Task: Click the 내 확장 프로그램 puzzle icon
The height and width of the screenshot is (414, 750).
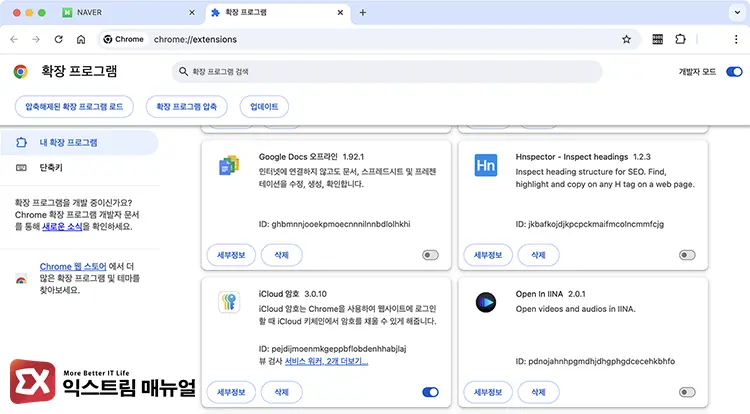Action: click(21, 142)
